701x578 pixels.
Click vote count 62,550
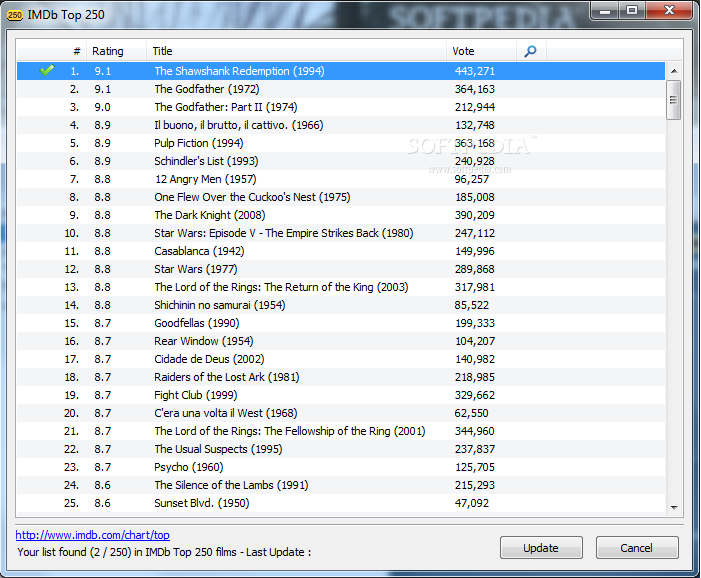472,413
